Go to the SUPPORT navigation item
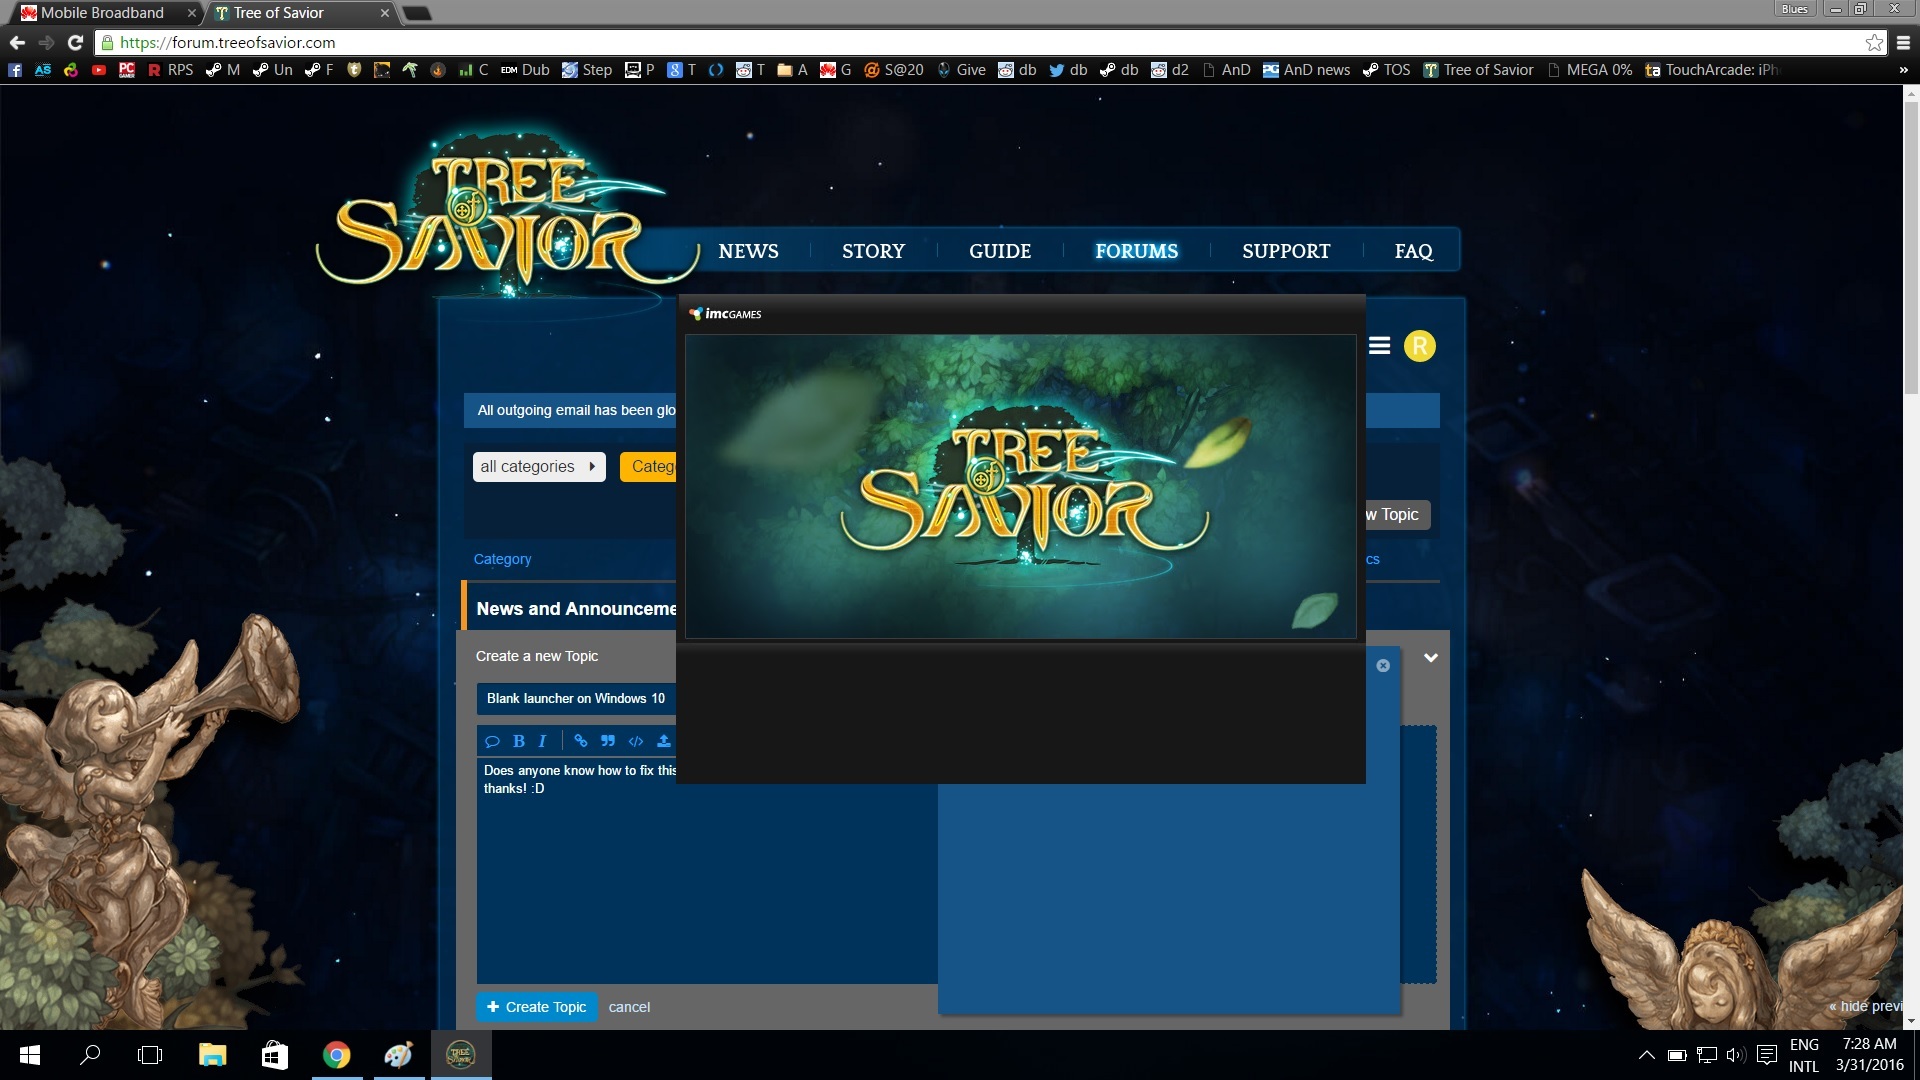 [1285, 251]
